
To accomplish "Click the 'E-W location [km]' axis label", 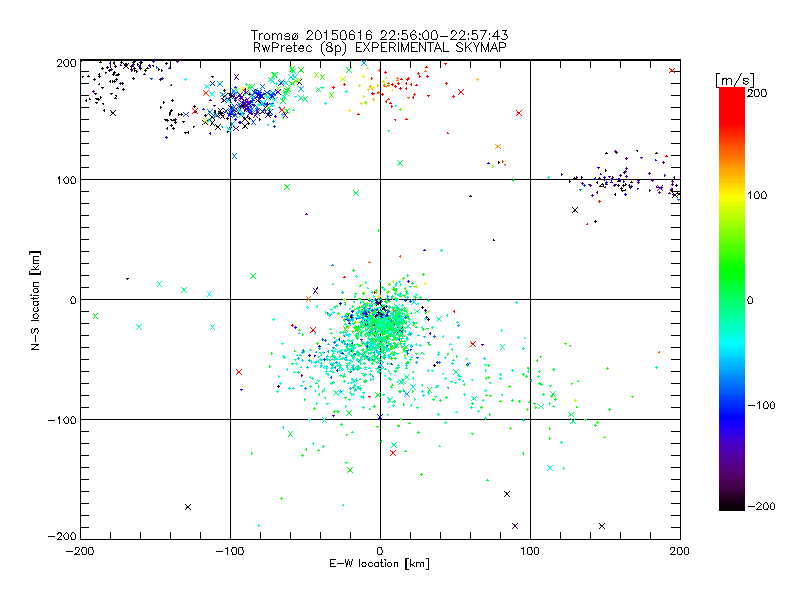I will pos(380,564).
